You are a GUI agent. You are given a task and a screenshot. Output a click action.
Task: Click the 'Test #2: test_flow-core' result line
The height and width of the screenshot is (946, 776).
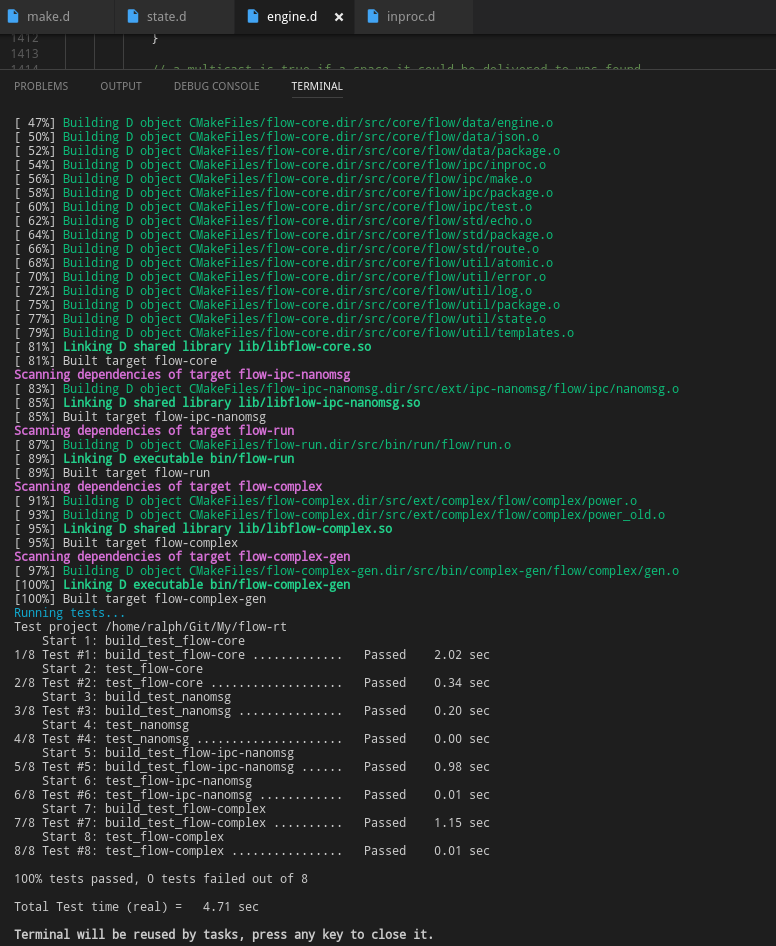[252, 683]
